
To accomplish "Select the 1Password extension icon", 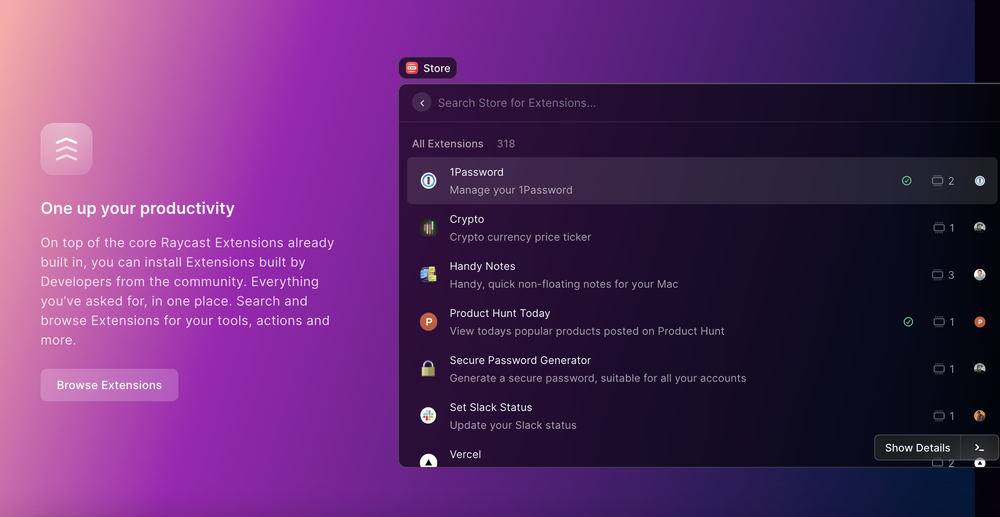I will click(x=429, y=181).
